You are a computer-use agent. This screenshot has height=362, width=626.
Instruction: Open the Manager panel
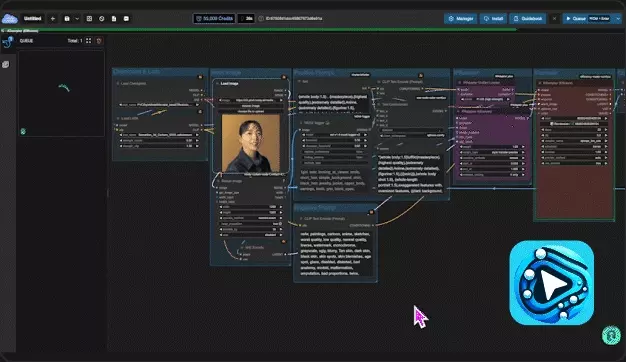point(460,18)
